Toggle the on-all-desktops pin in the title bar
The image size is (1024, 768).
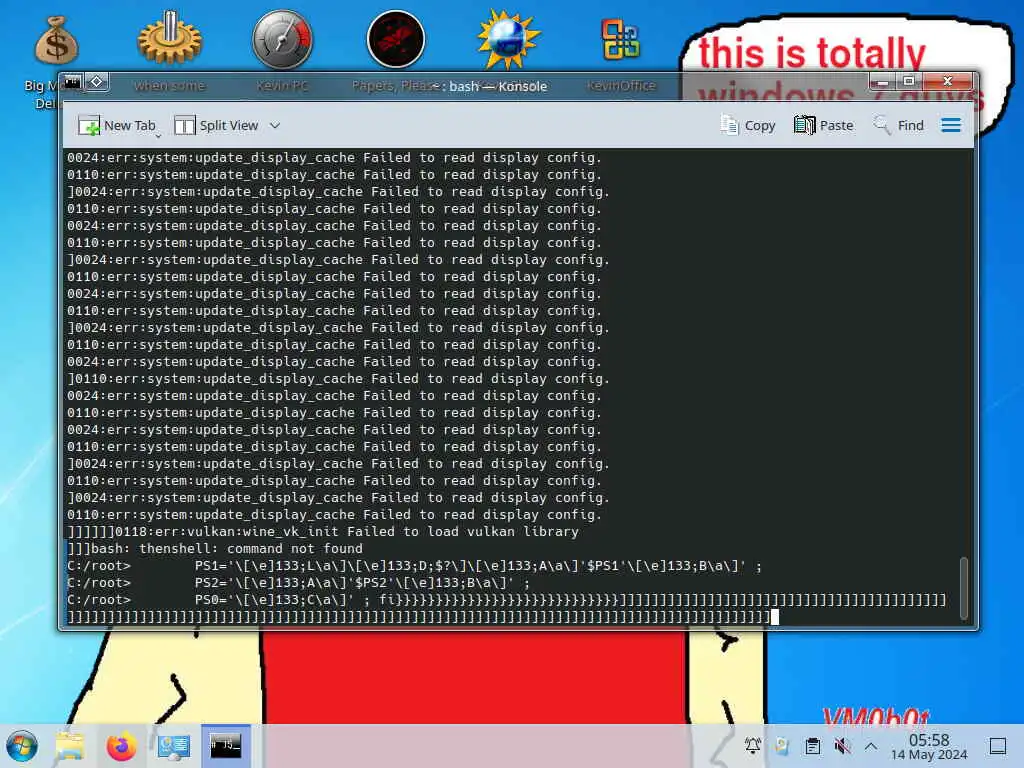97,82
